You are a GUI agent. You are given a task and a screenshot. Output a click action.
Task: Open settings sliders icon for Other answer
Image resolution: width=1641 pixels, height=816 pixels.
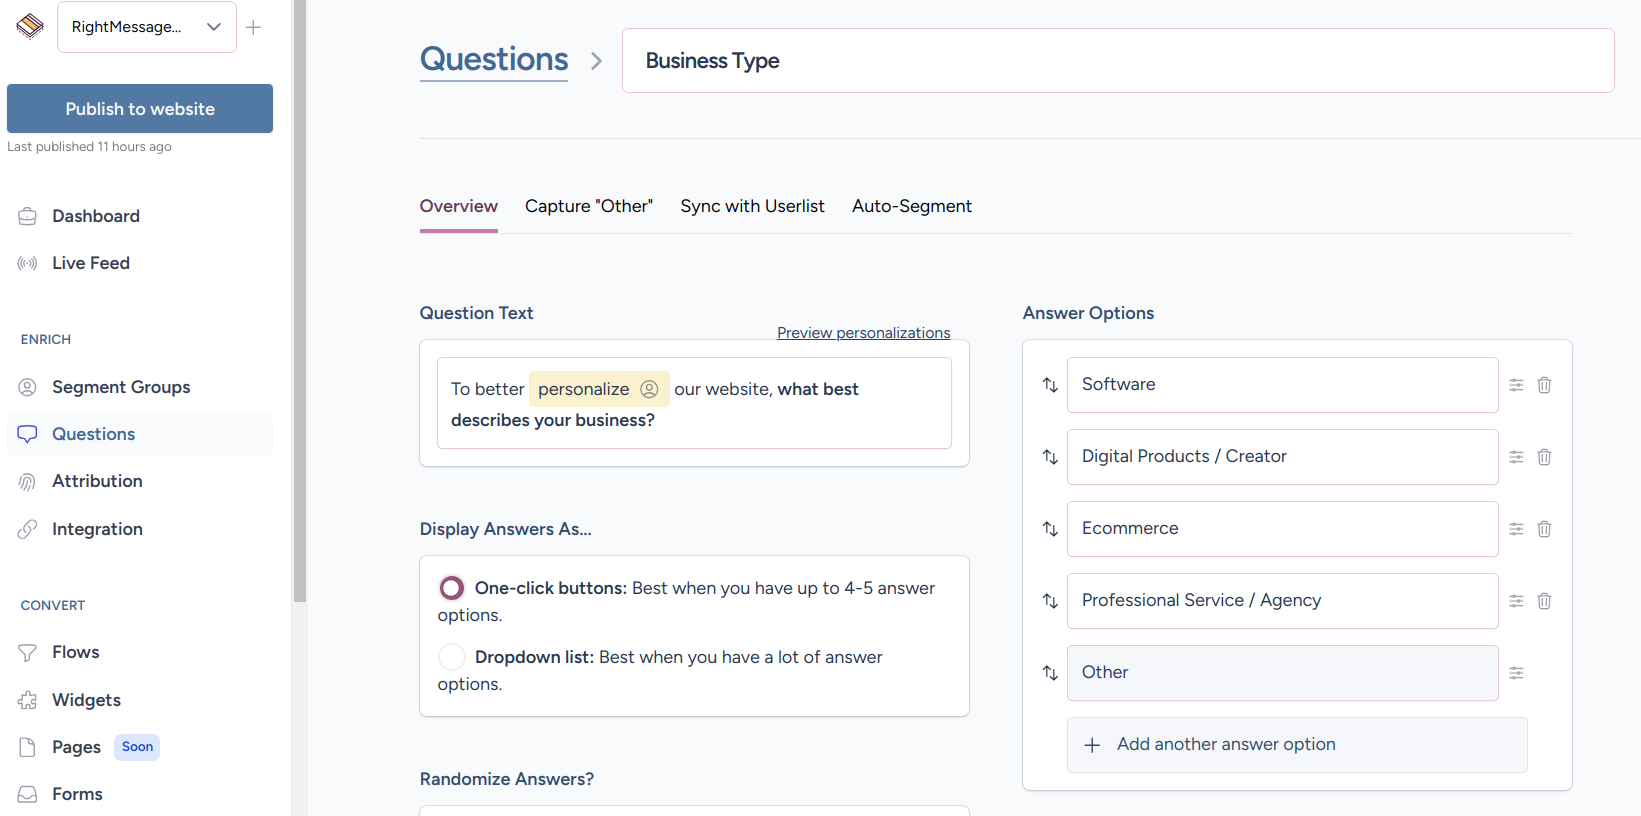[x=1516, y=673]
